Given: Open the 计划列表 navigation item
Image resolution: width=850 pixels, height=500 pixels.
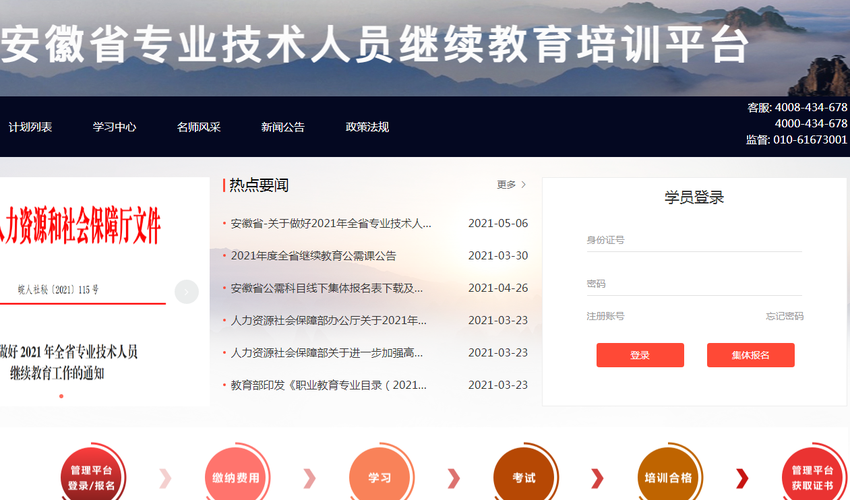Looking at the screenshot, I should 30,127.
